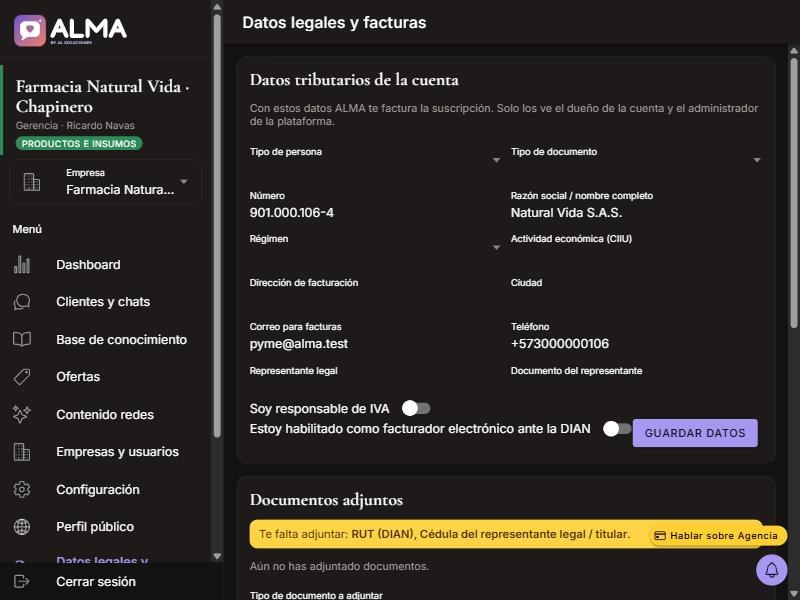Click the Tipo de documento a adjuntar label
The height and width of the screenshot is (600, 800).
point(316,595)
